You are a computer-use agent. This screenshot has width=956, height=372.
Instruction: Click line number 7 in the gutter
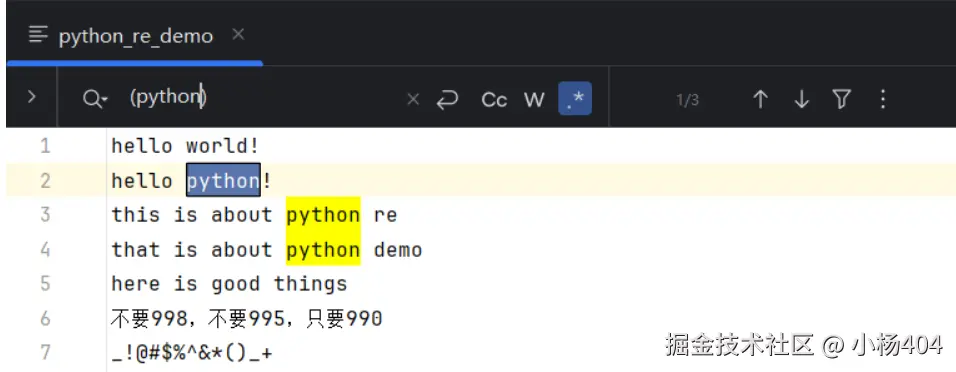coord(45,352)
